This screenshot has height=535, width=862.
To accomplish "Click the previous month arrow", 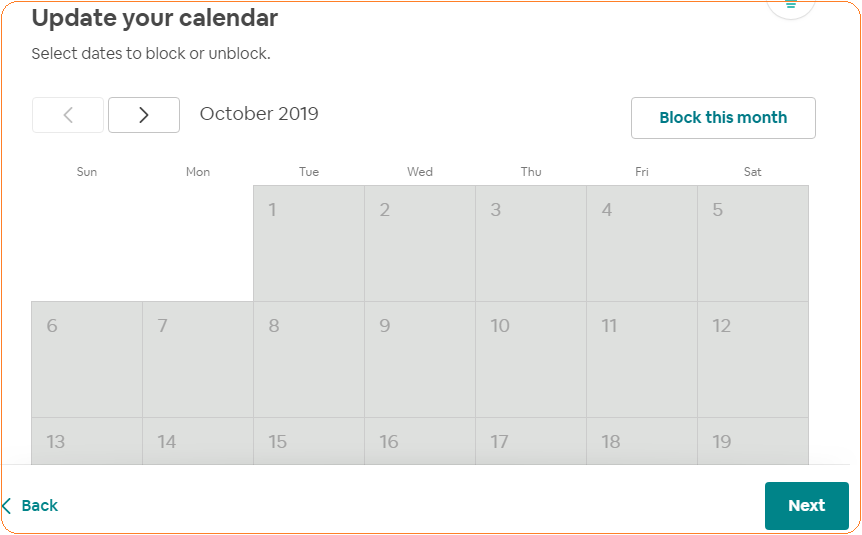I will point(68,115).
